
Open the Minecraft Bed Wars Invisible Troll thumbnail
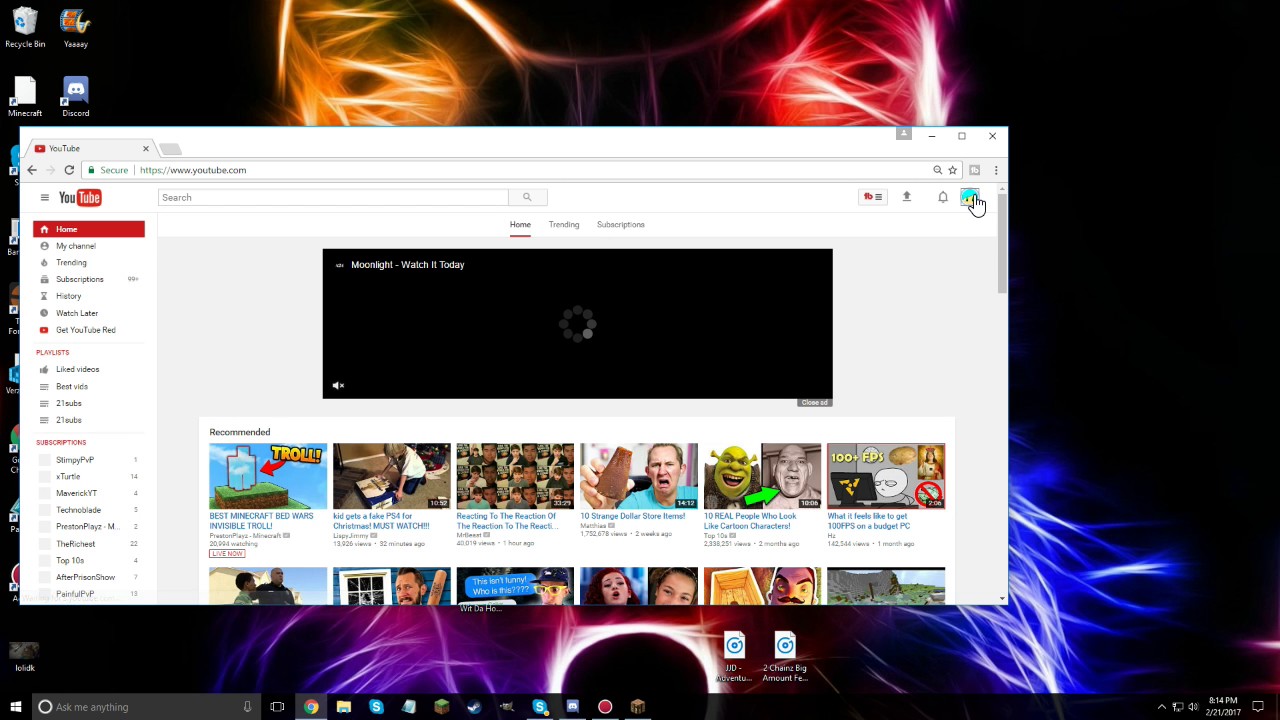pos(268,476)
